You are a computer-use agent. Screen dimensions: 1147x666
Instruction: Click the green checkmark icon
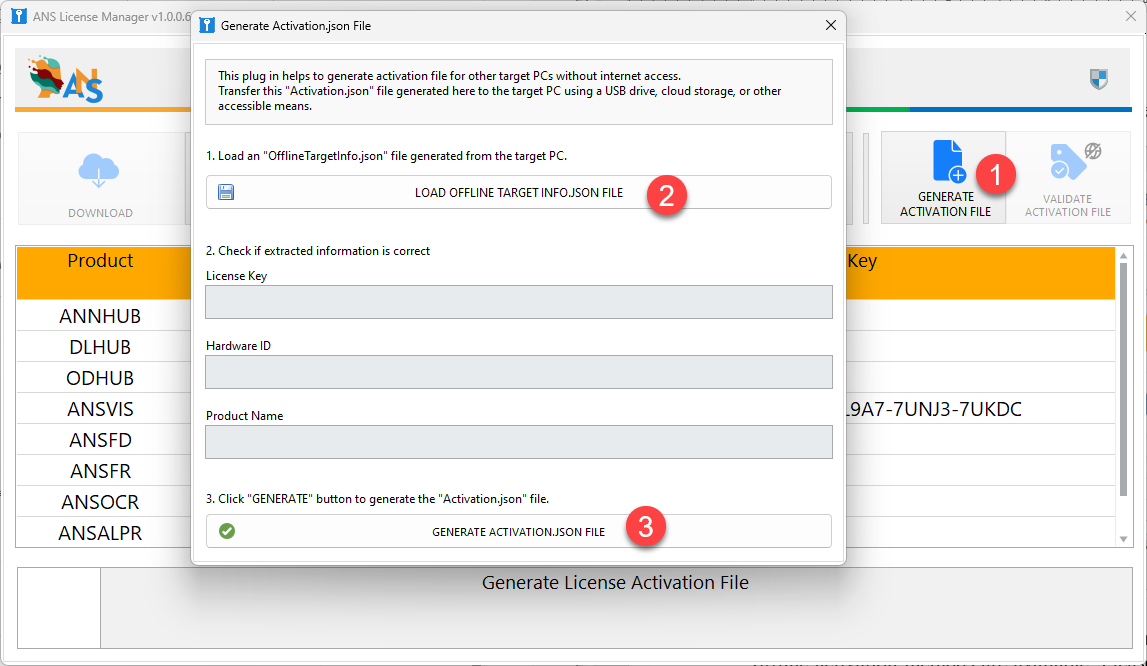pos(227,531)
